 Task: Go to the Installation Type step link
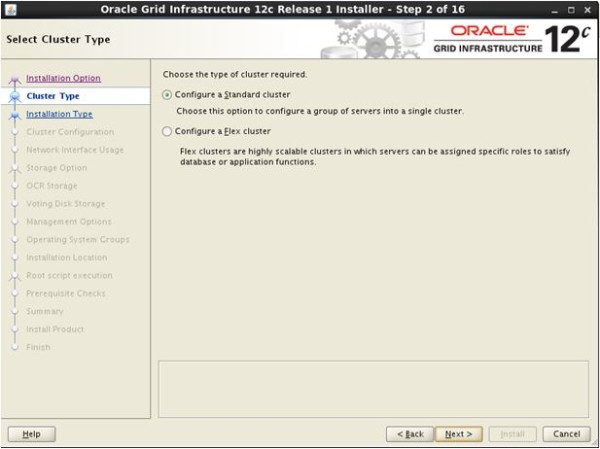tap(59, 114)
